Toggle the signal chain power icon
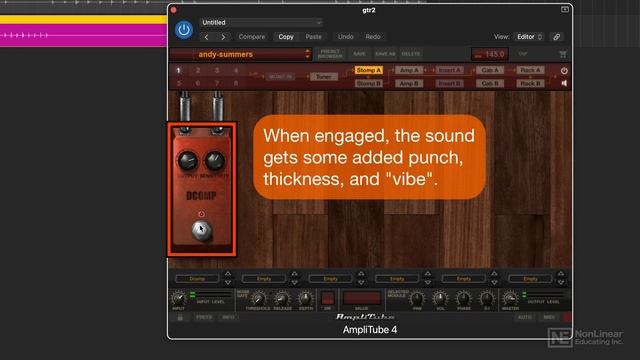Viewport: 640px width, 360px height. [564, 71]
